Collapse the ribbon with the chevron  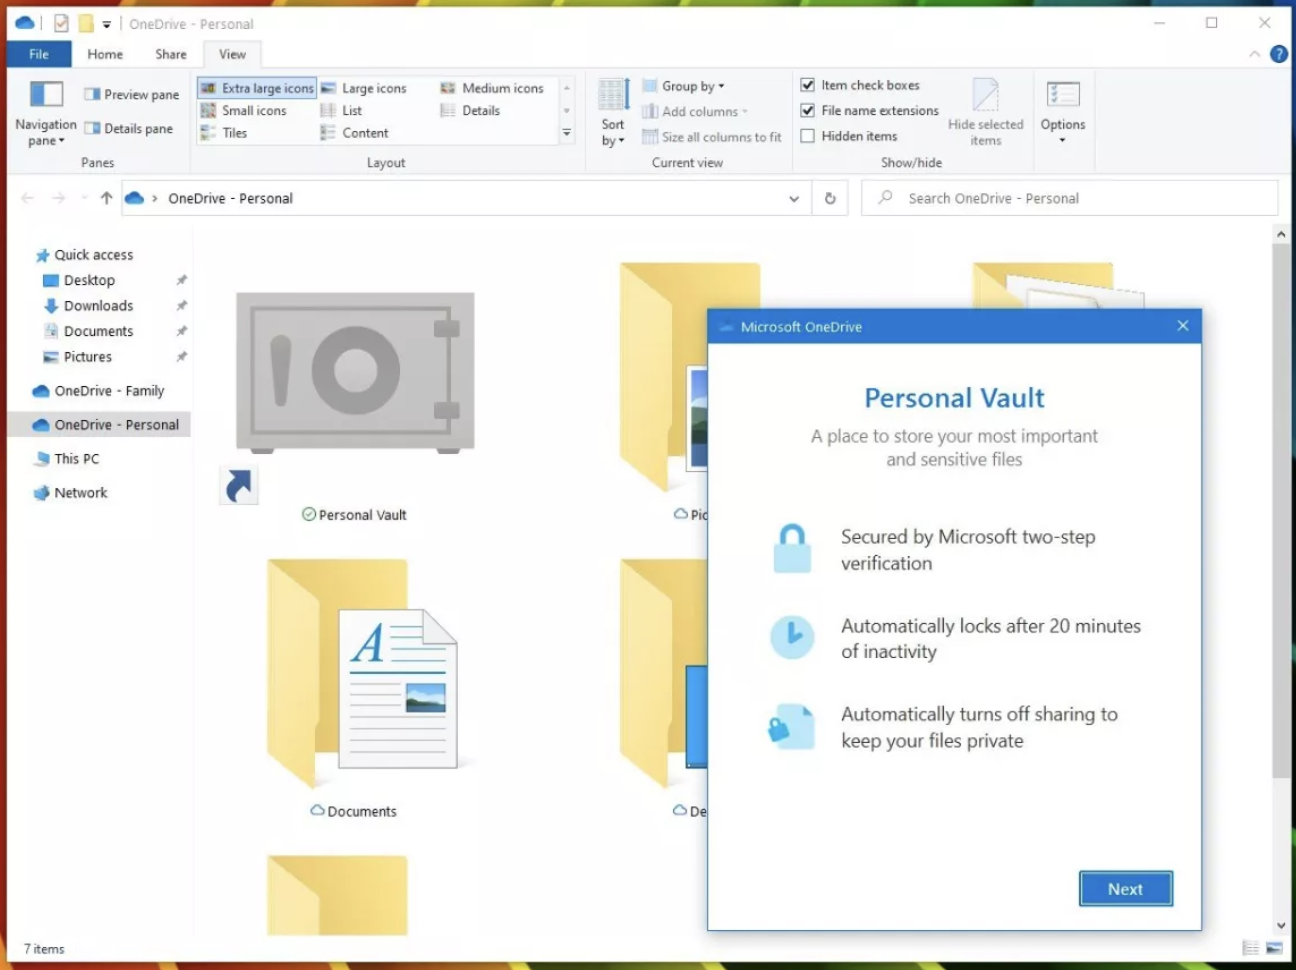1255,54
